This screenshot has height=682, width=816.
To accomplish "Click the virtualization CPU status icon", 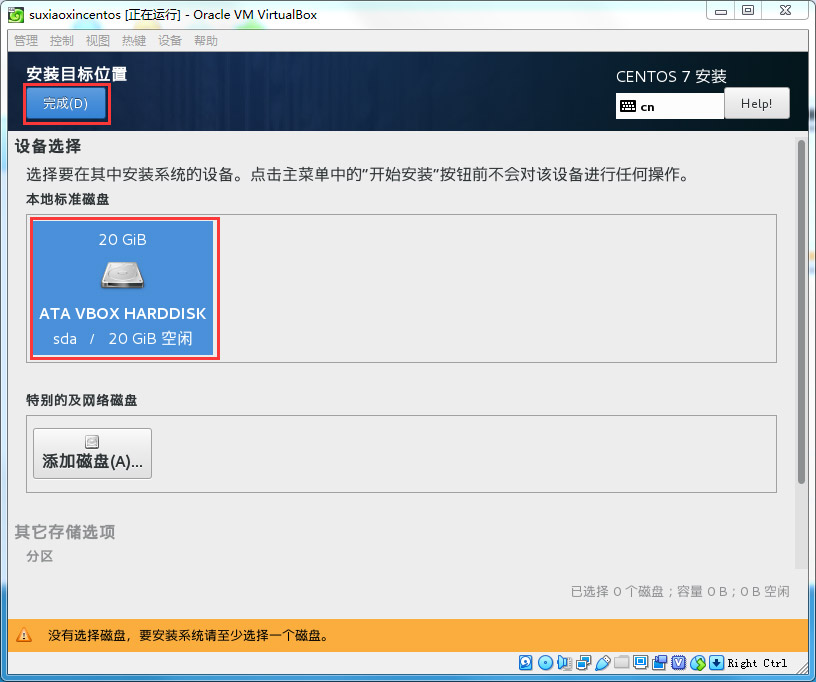I will pos(679,663).
